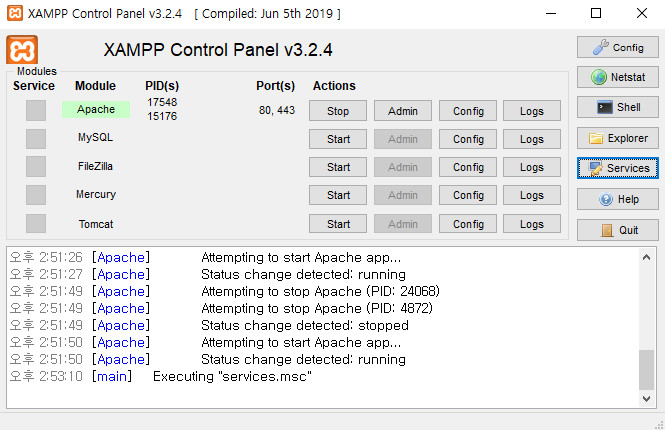The image size is (665, 430).
Task: Open the Mercury Config menu
Action: click(x=468, y=195)
